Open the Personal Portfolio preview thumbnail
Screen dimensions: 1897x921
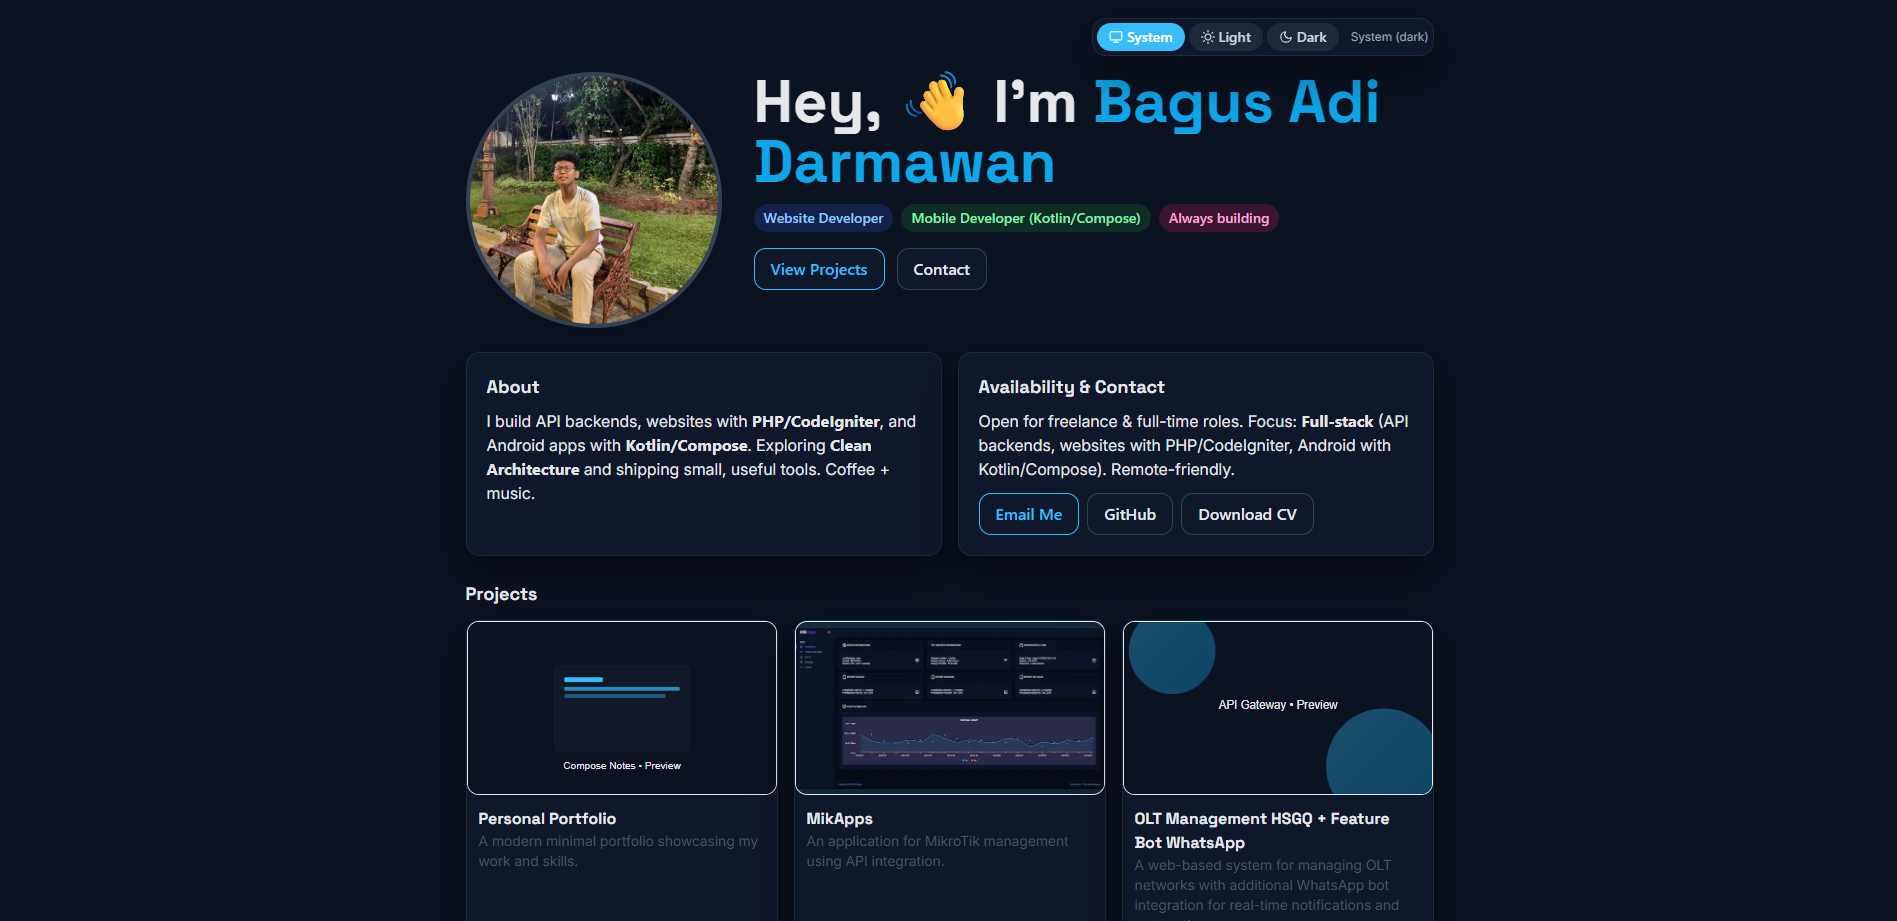(621, 708)
